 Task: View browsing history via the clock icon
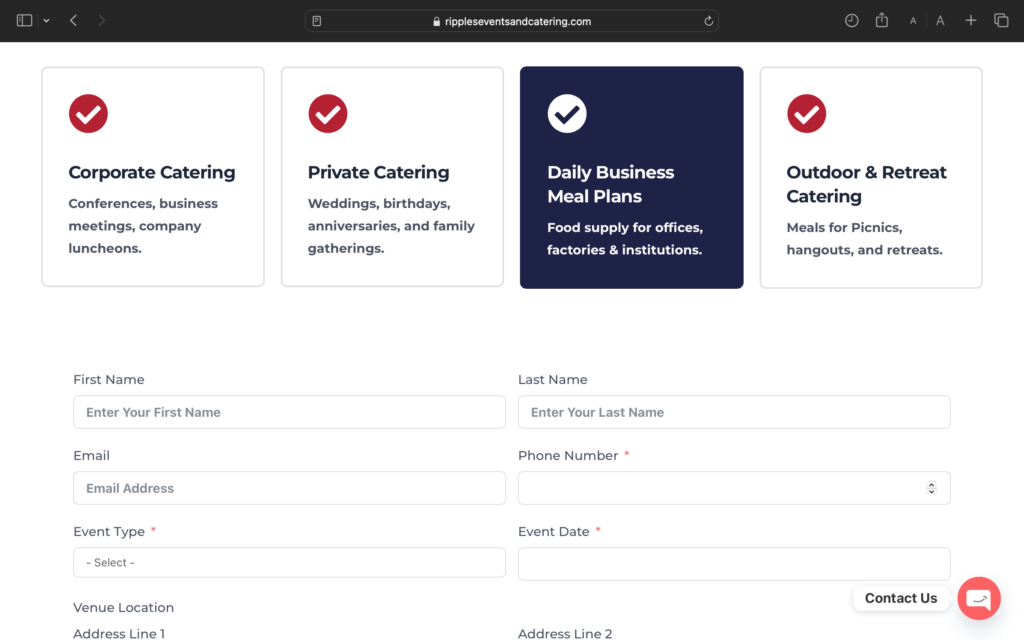(851, 20)
